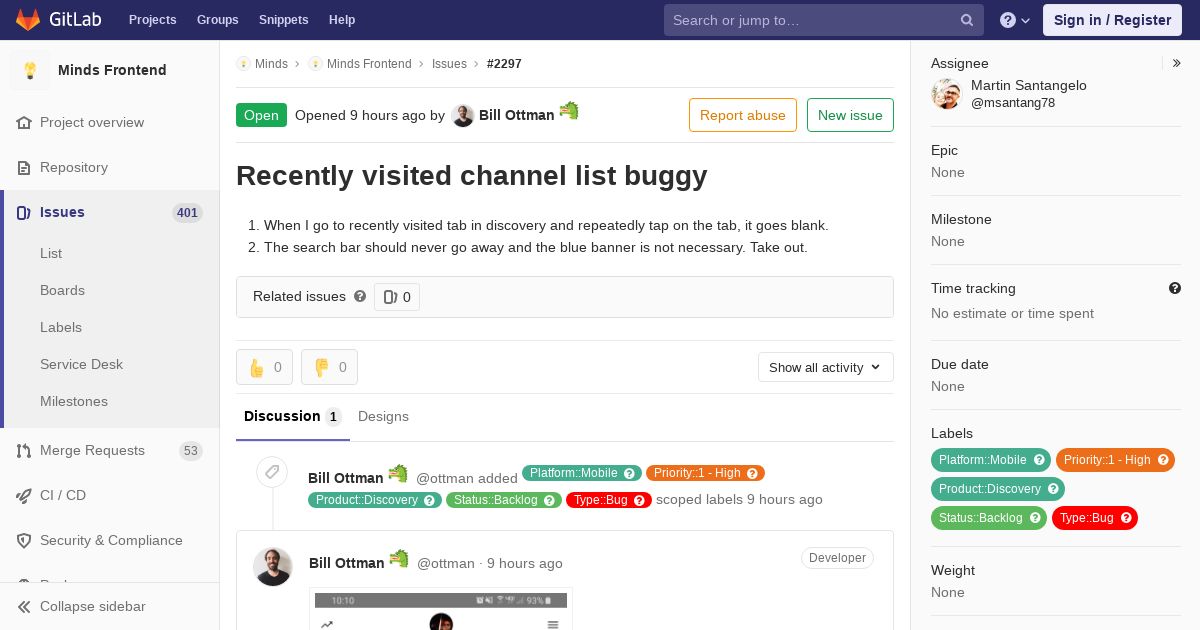Viewport: 1200px width, 630px height.
Task: Click the Minds Frontend lightbulb avatar
Action: [30, 70]
